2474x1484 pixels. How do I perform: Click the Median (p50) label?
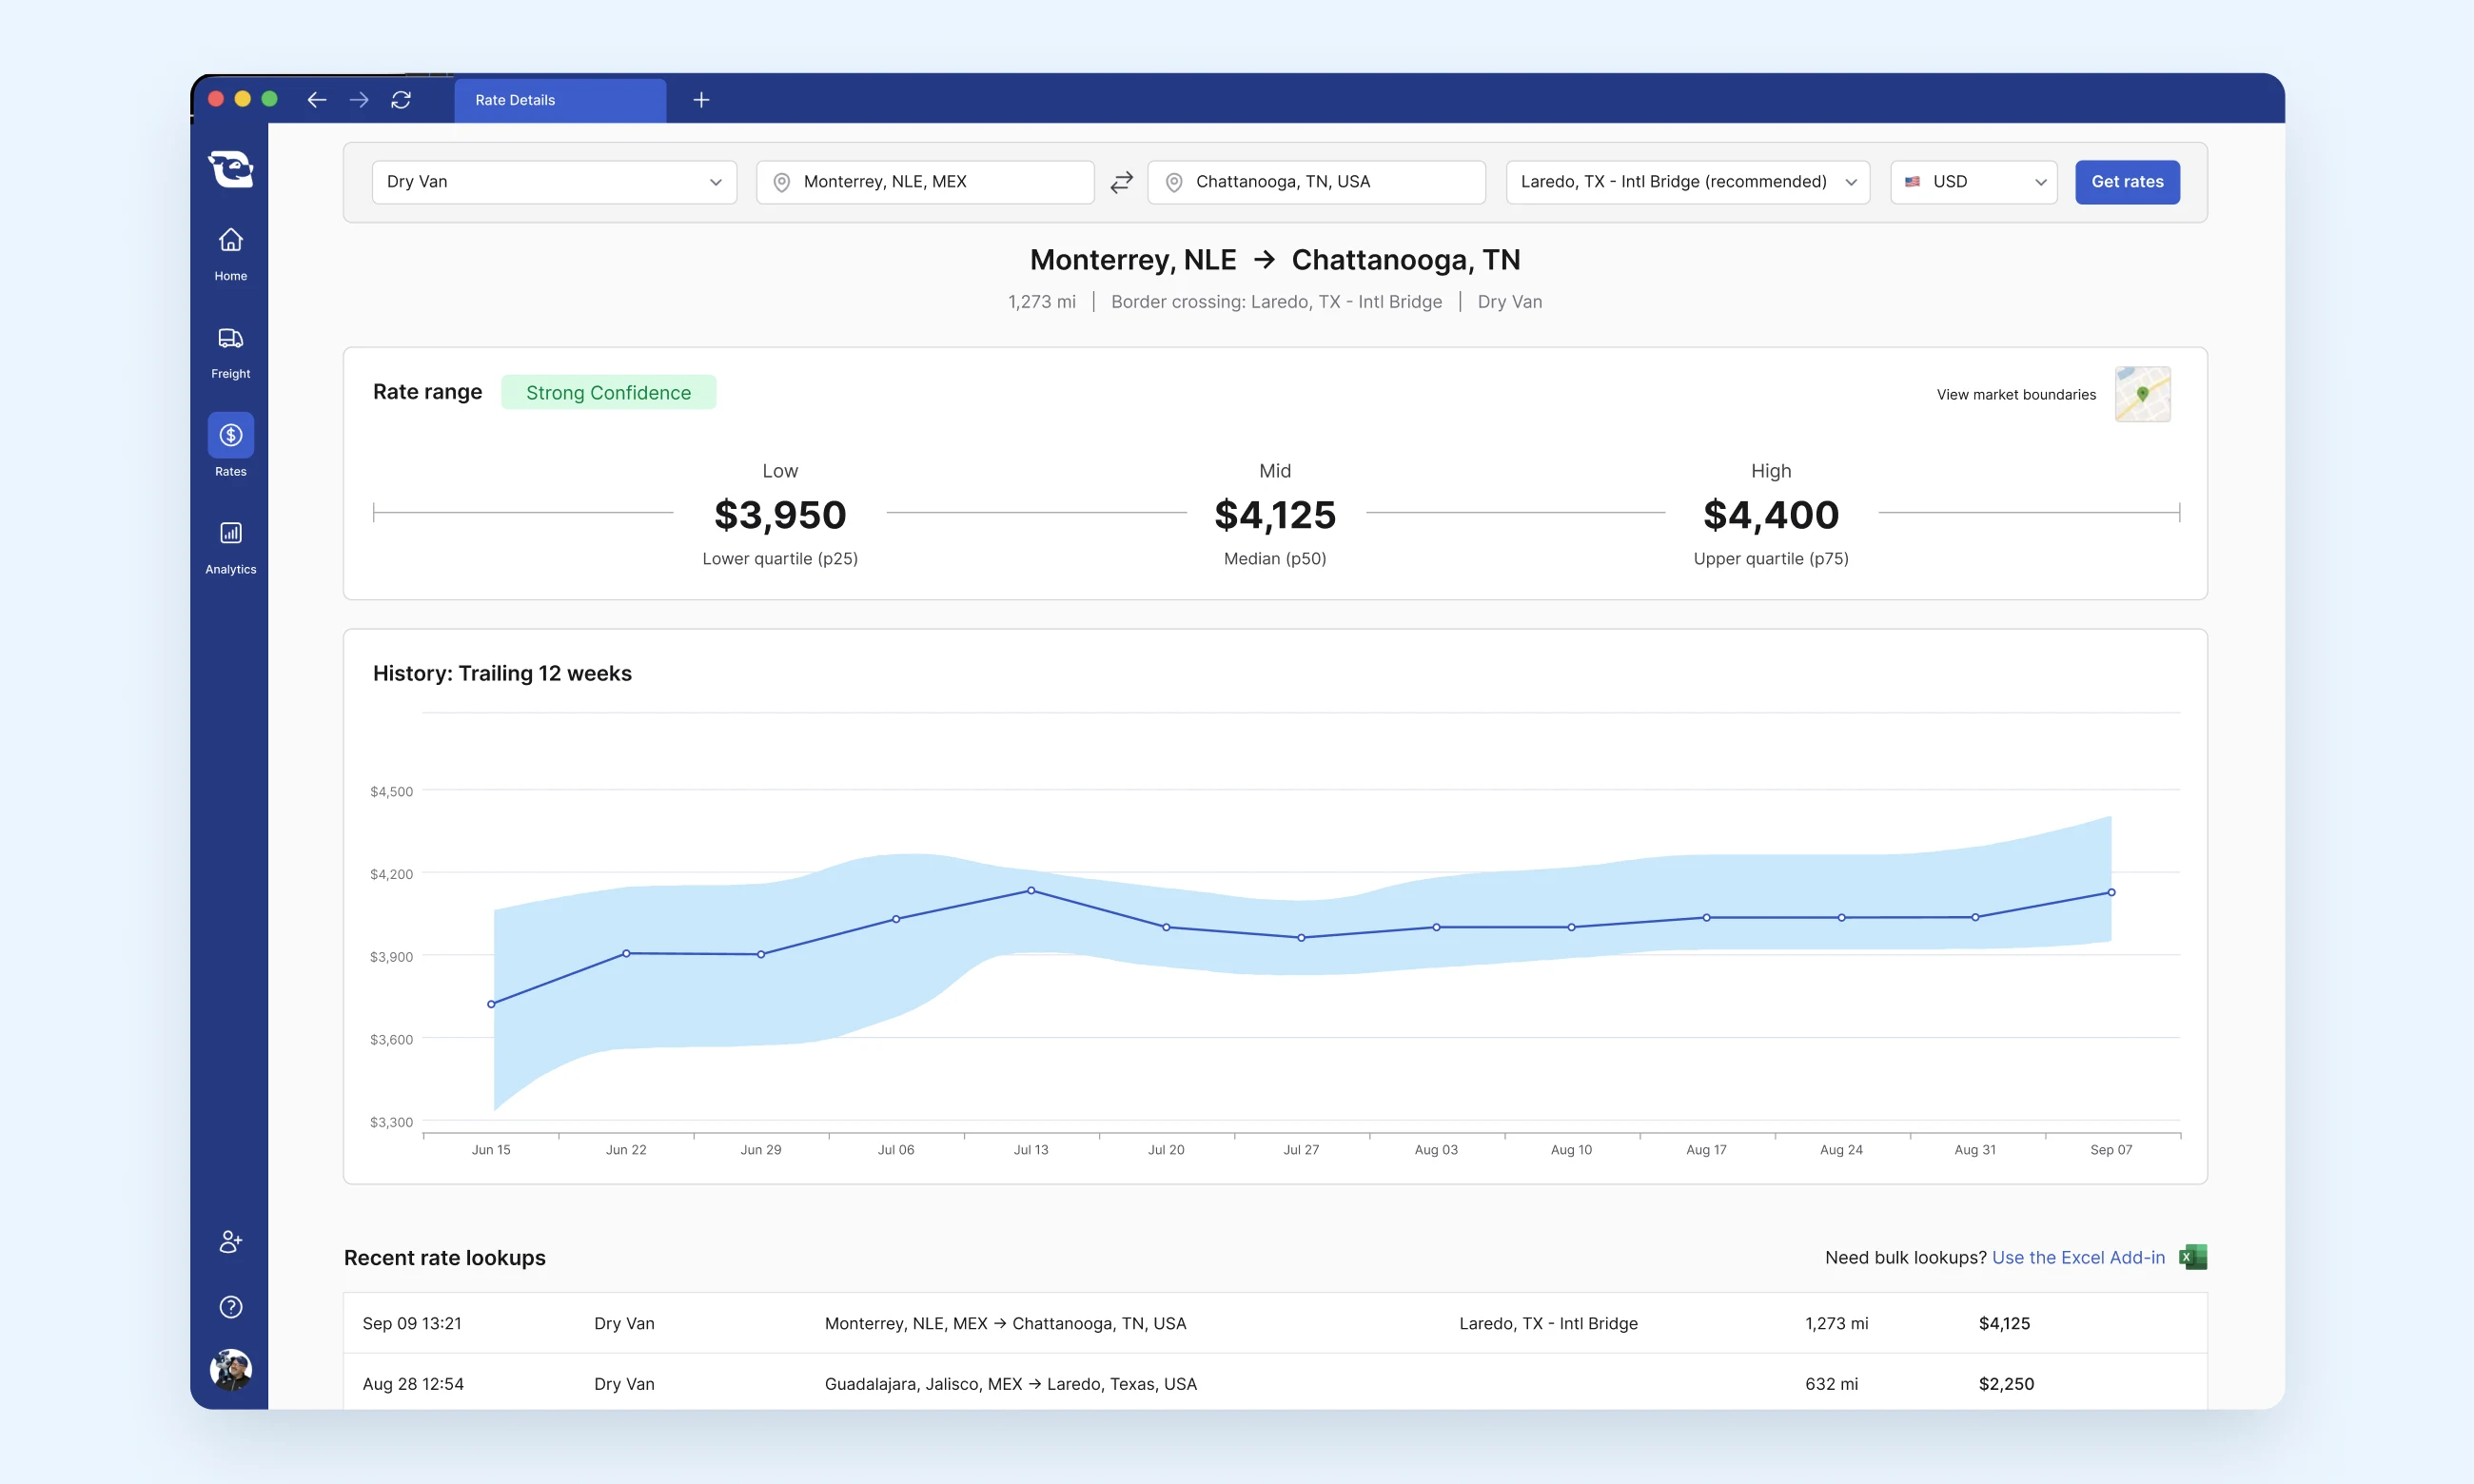point(1275,559)
